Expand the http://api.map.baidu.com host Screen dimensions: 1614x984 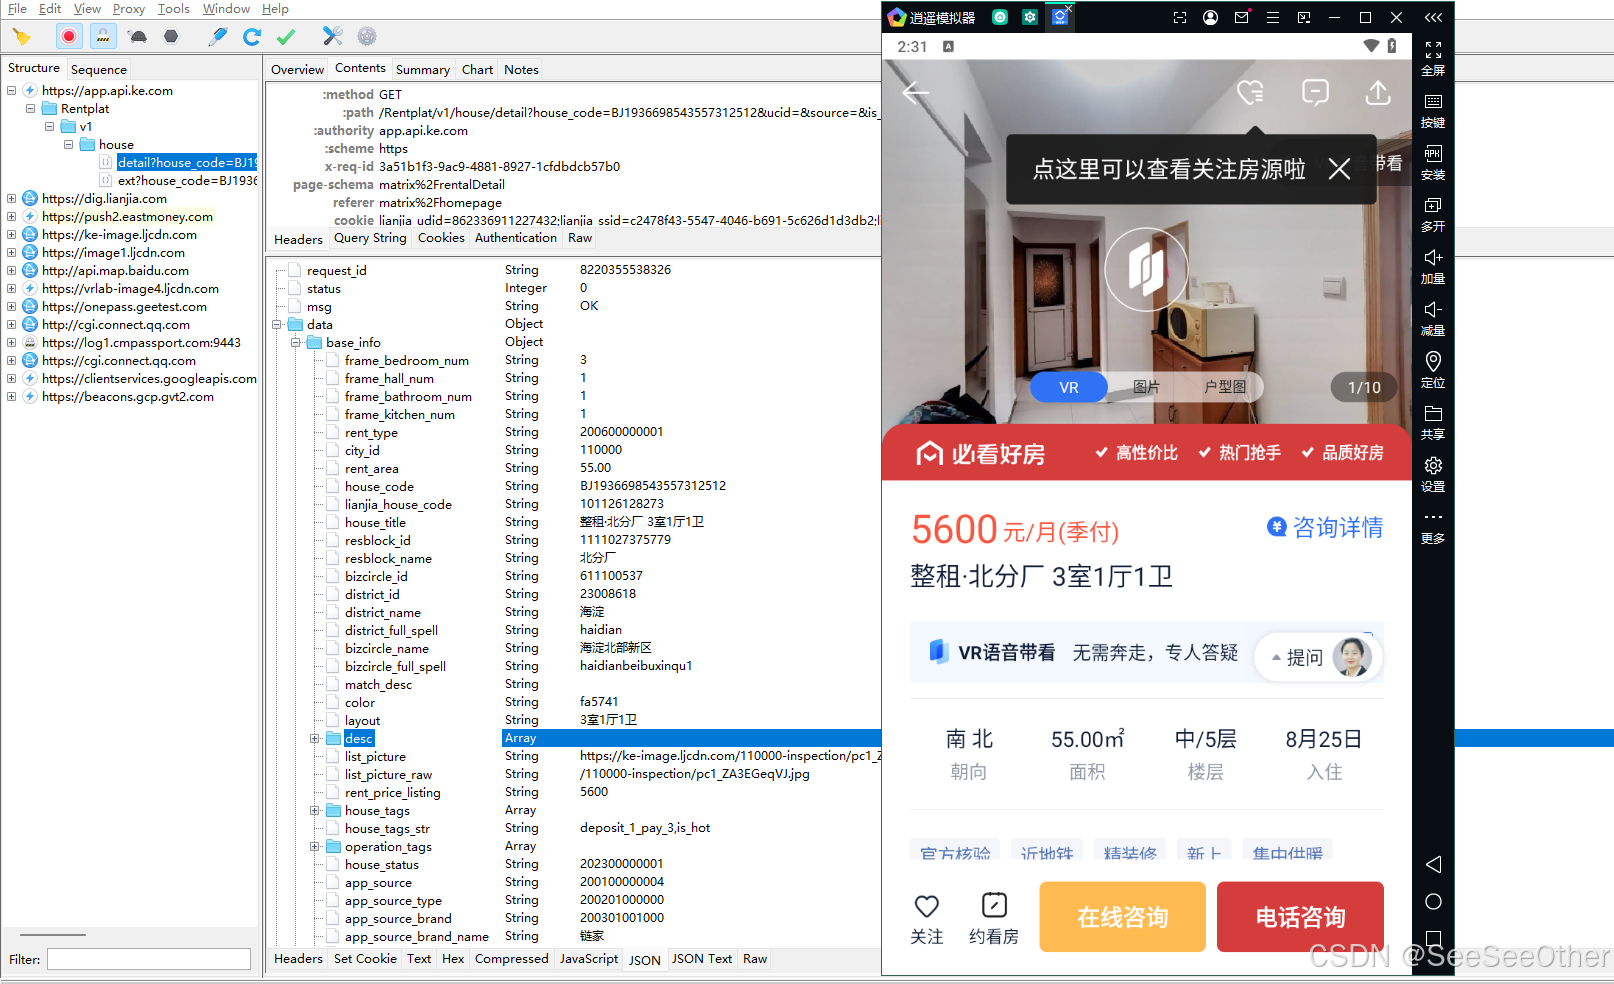pyautogui.click(x=11, y=270)
